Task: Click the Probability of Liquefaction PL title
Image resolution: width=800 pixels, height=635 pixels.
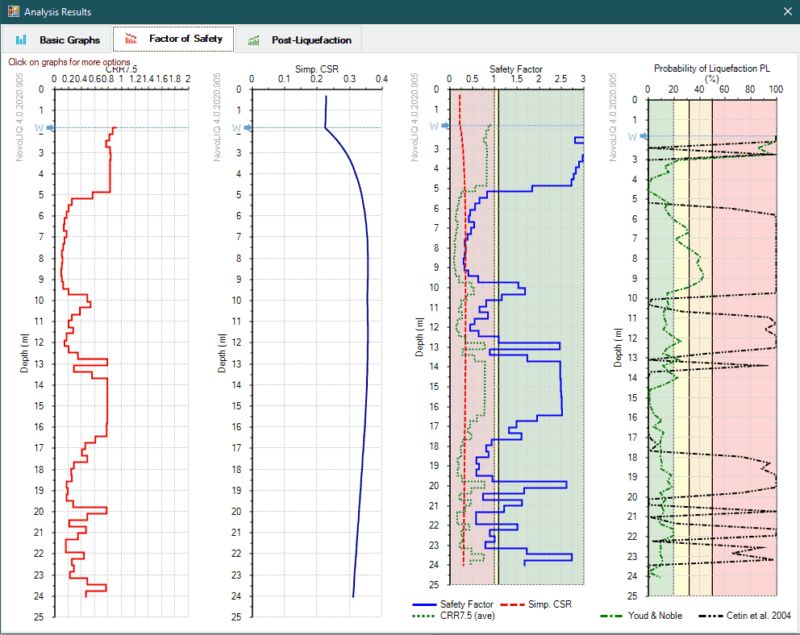Action: [x=712, y=68]
